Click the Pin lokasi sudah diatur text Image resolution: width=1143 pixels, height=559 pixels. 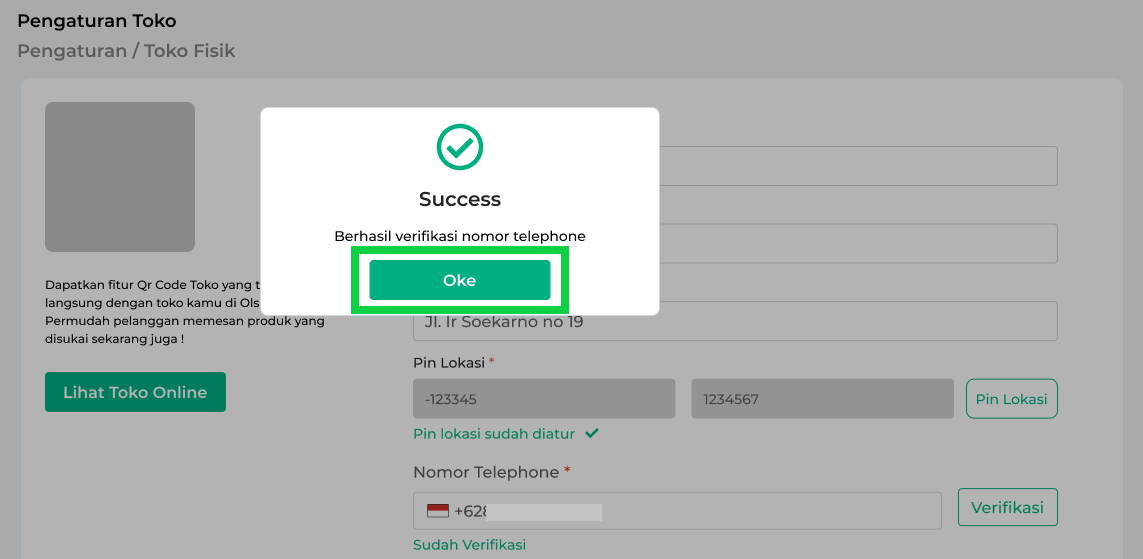[494, 434]
